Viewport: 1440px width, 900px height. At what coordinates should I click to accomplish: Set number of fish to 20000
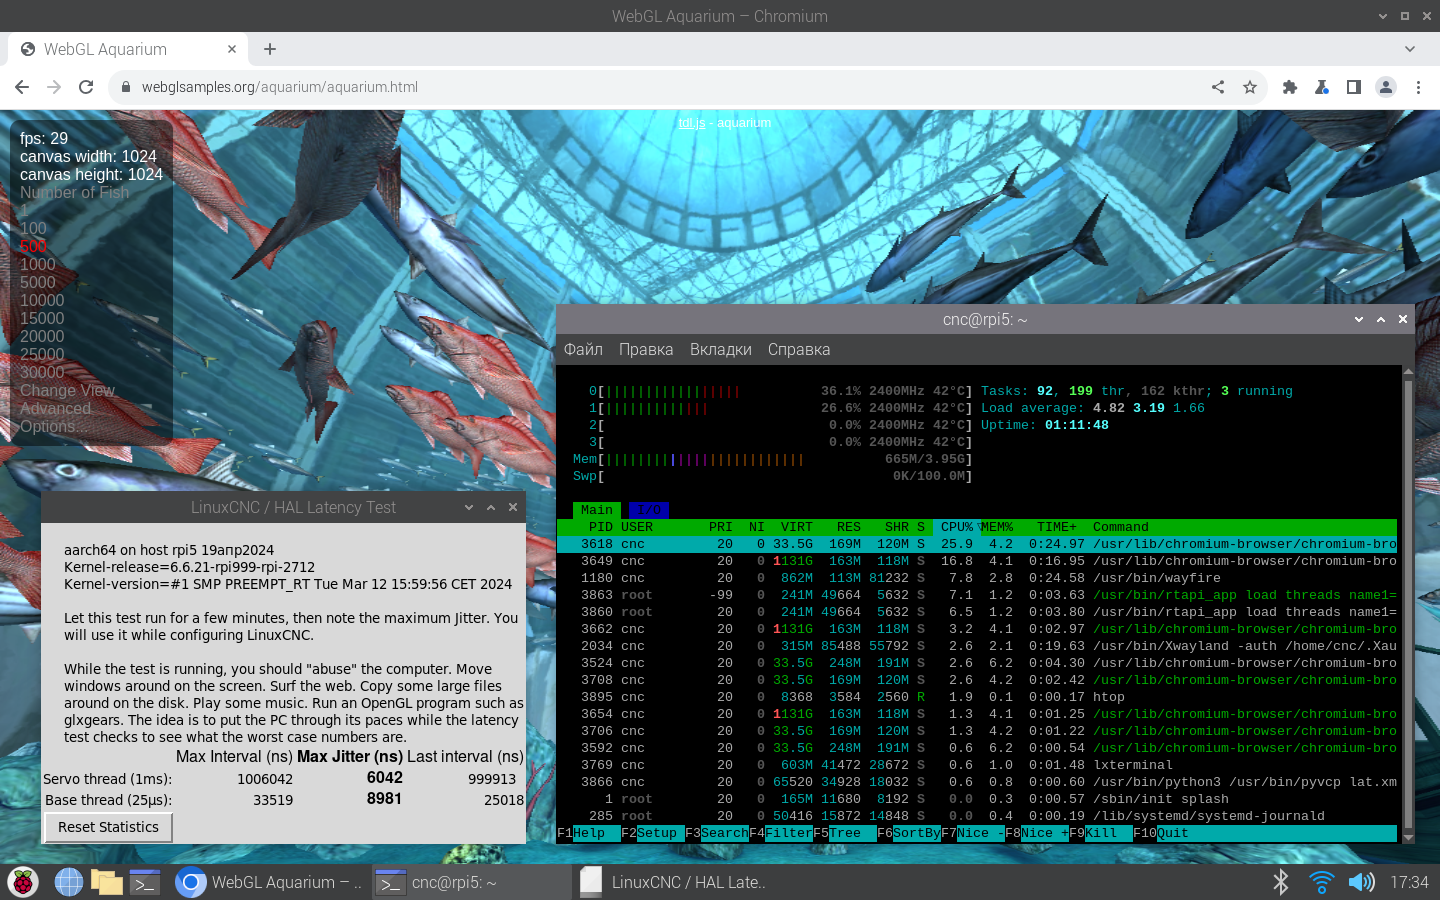(42, 336)
